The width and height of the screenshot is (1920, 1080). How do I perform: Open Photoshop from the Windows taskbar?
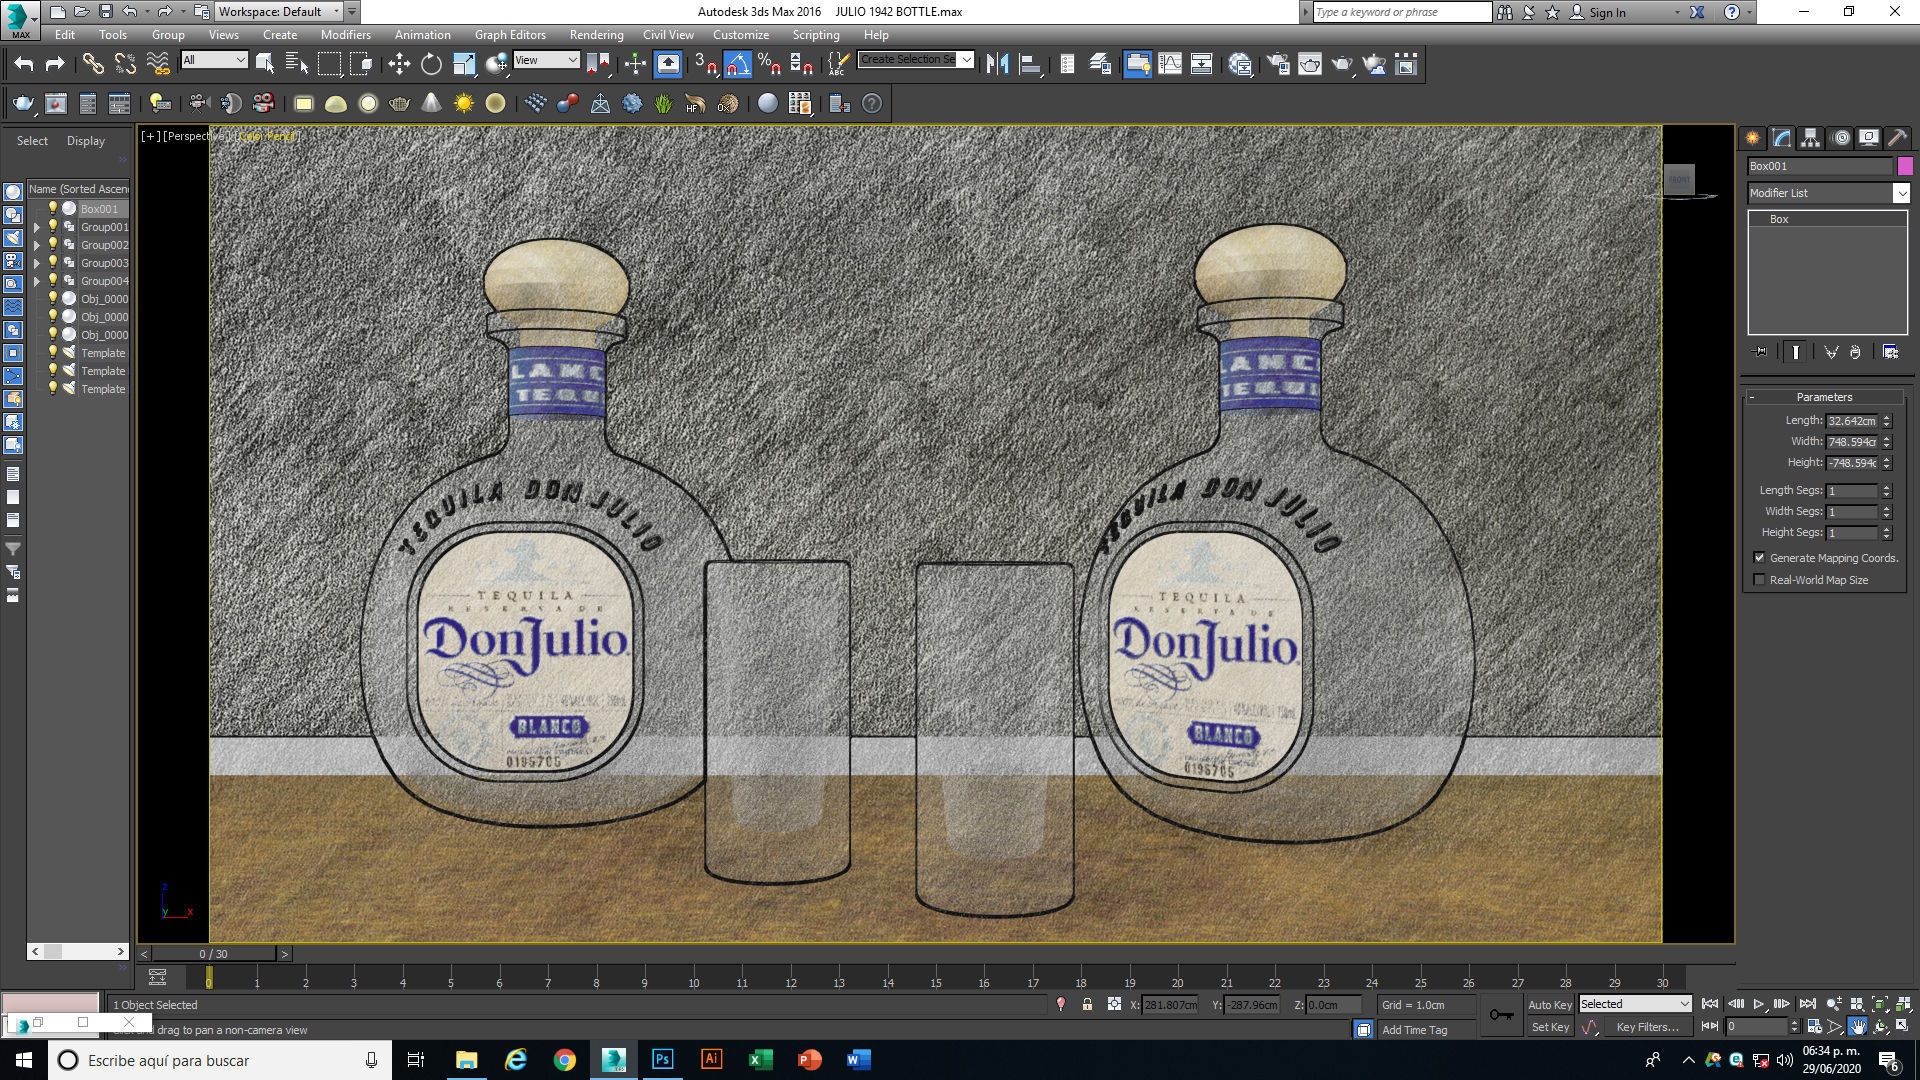click(662, 1059)
